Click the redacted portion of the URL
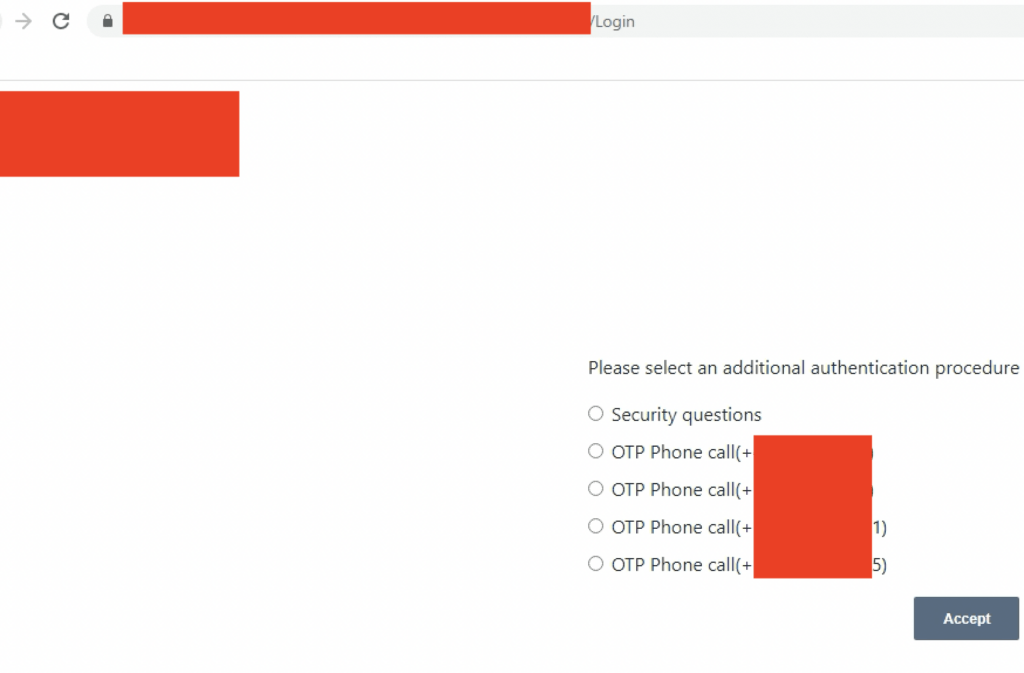Image resolution: width=1024 pixels, height=673 pixels. point(356,19)
